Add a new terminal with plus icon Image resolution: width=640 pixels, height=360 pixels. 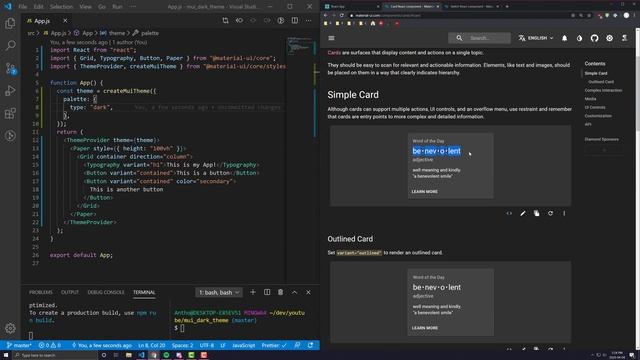tap(253, 292)
